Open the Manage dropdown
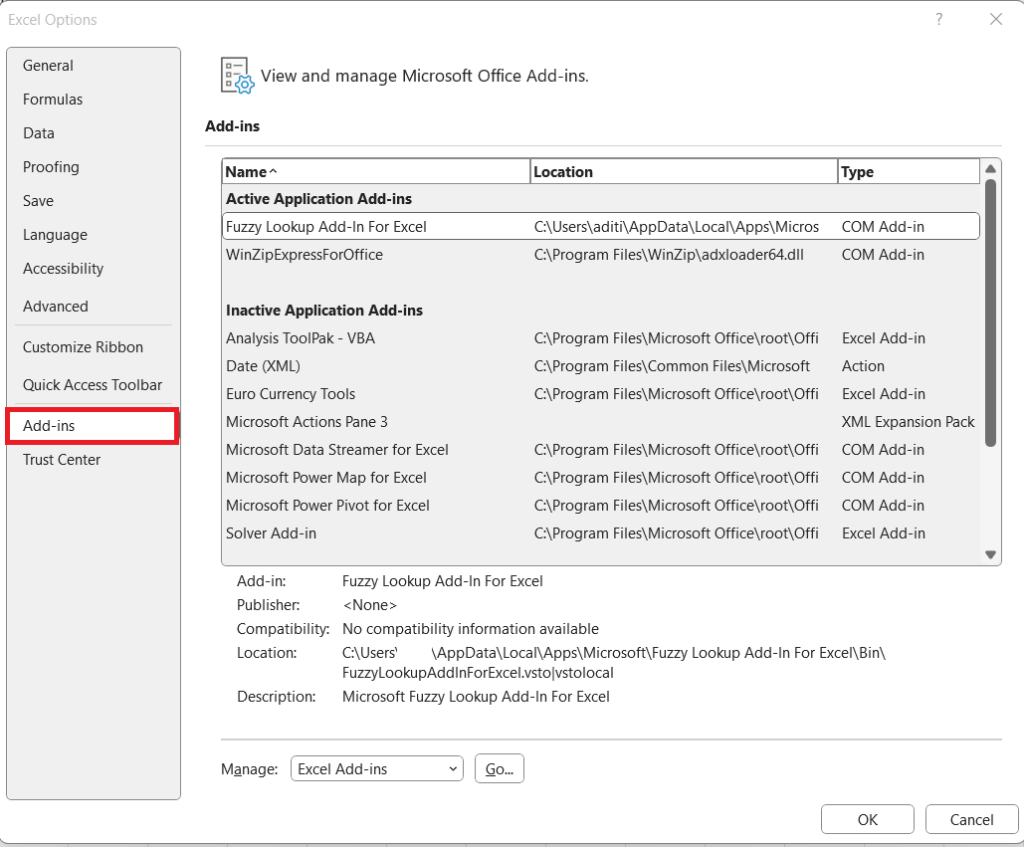Image resolution: width=1024 pixels, height=847 pixels. click(x=376, y=769)
